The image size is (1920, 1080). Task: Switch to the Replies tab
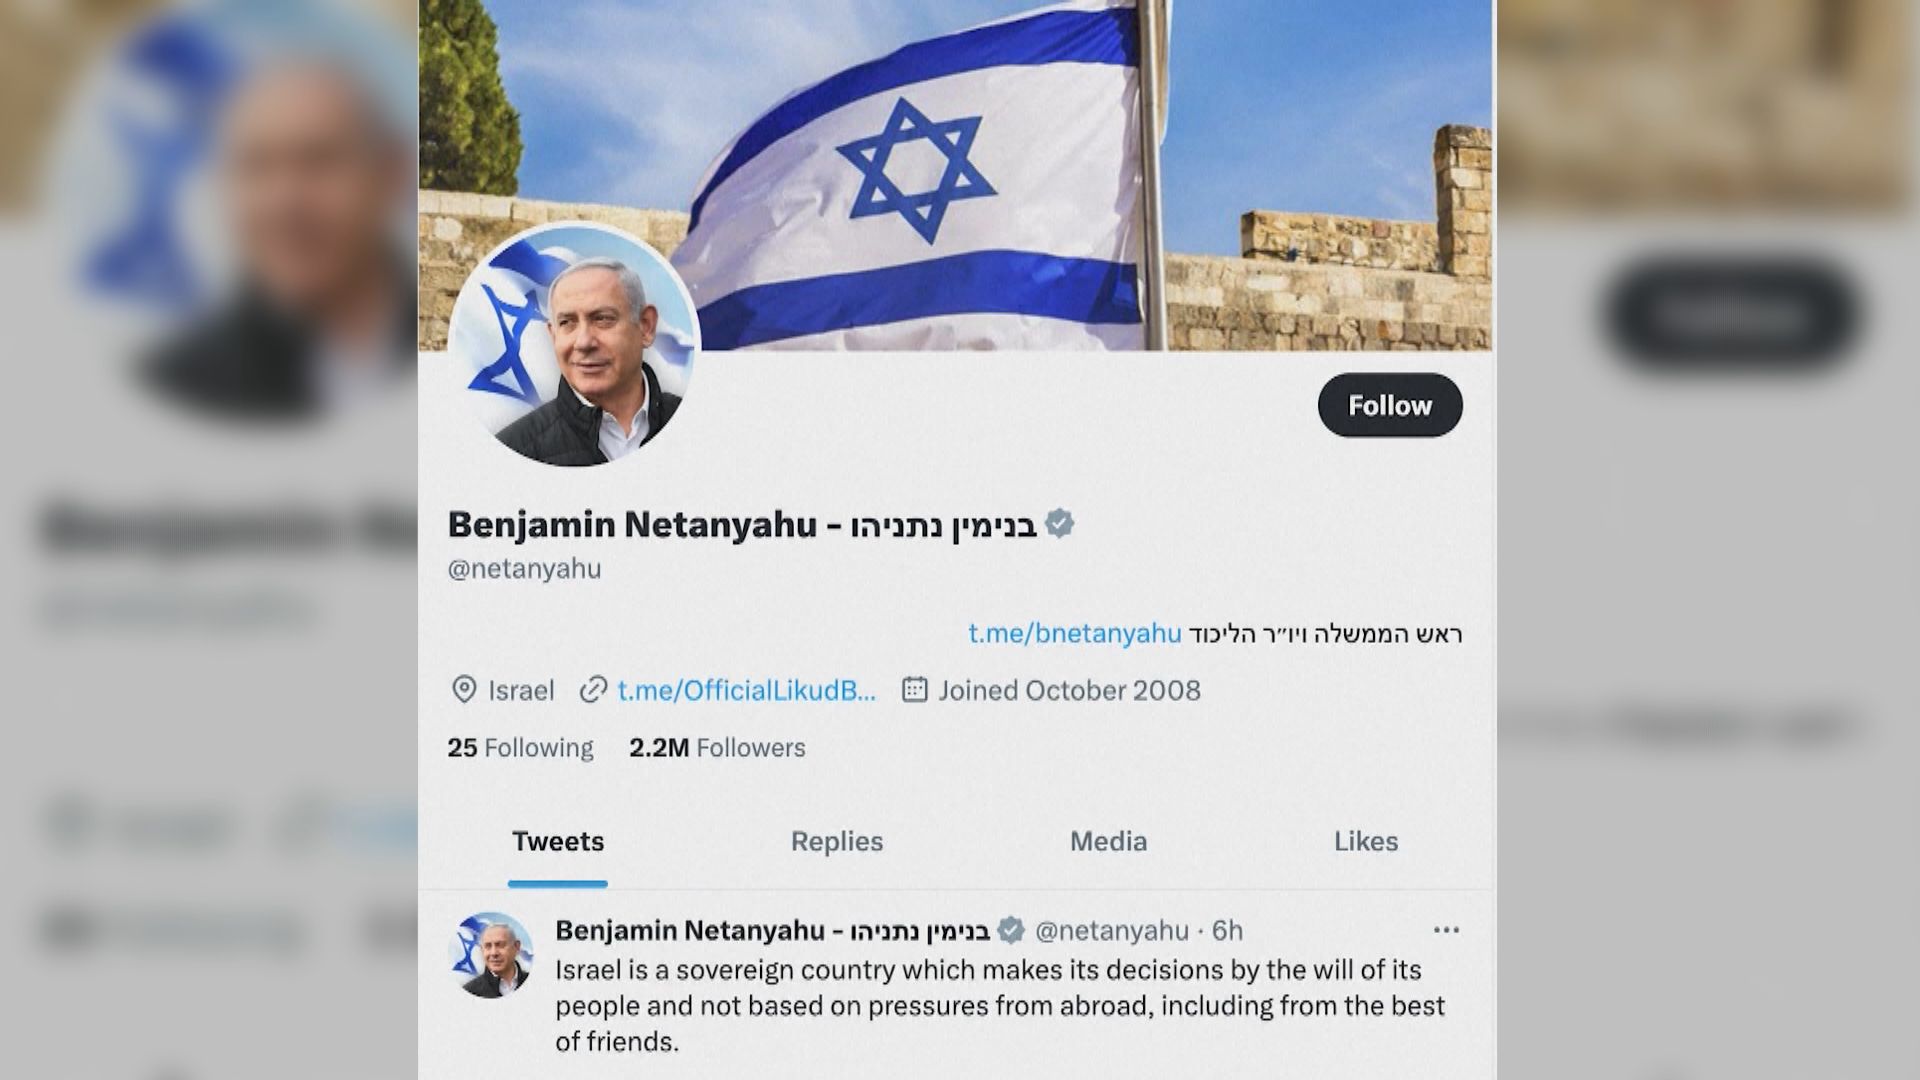click(837, 842)
